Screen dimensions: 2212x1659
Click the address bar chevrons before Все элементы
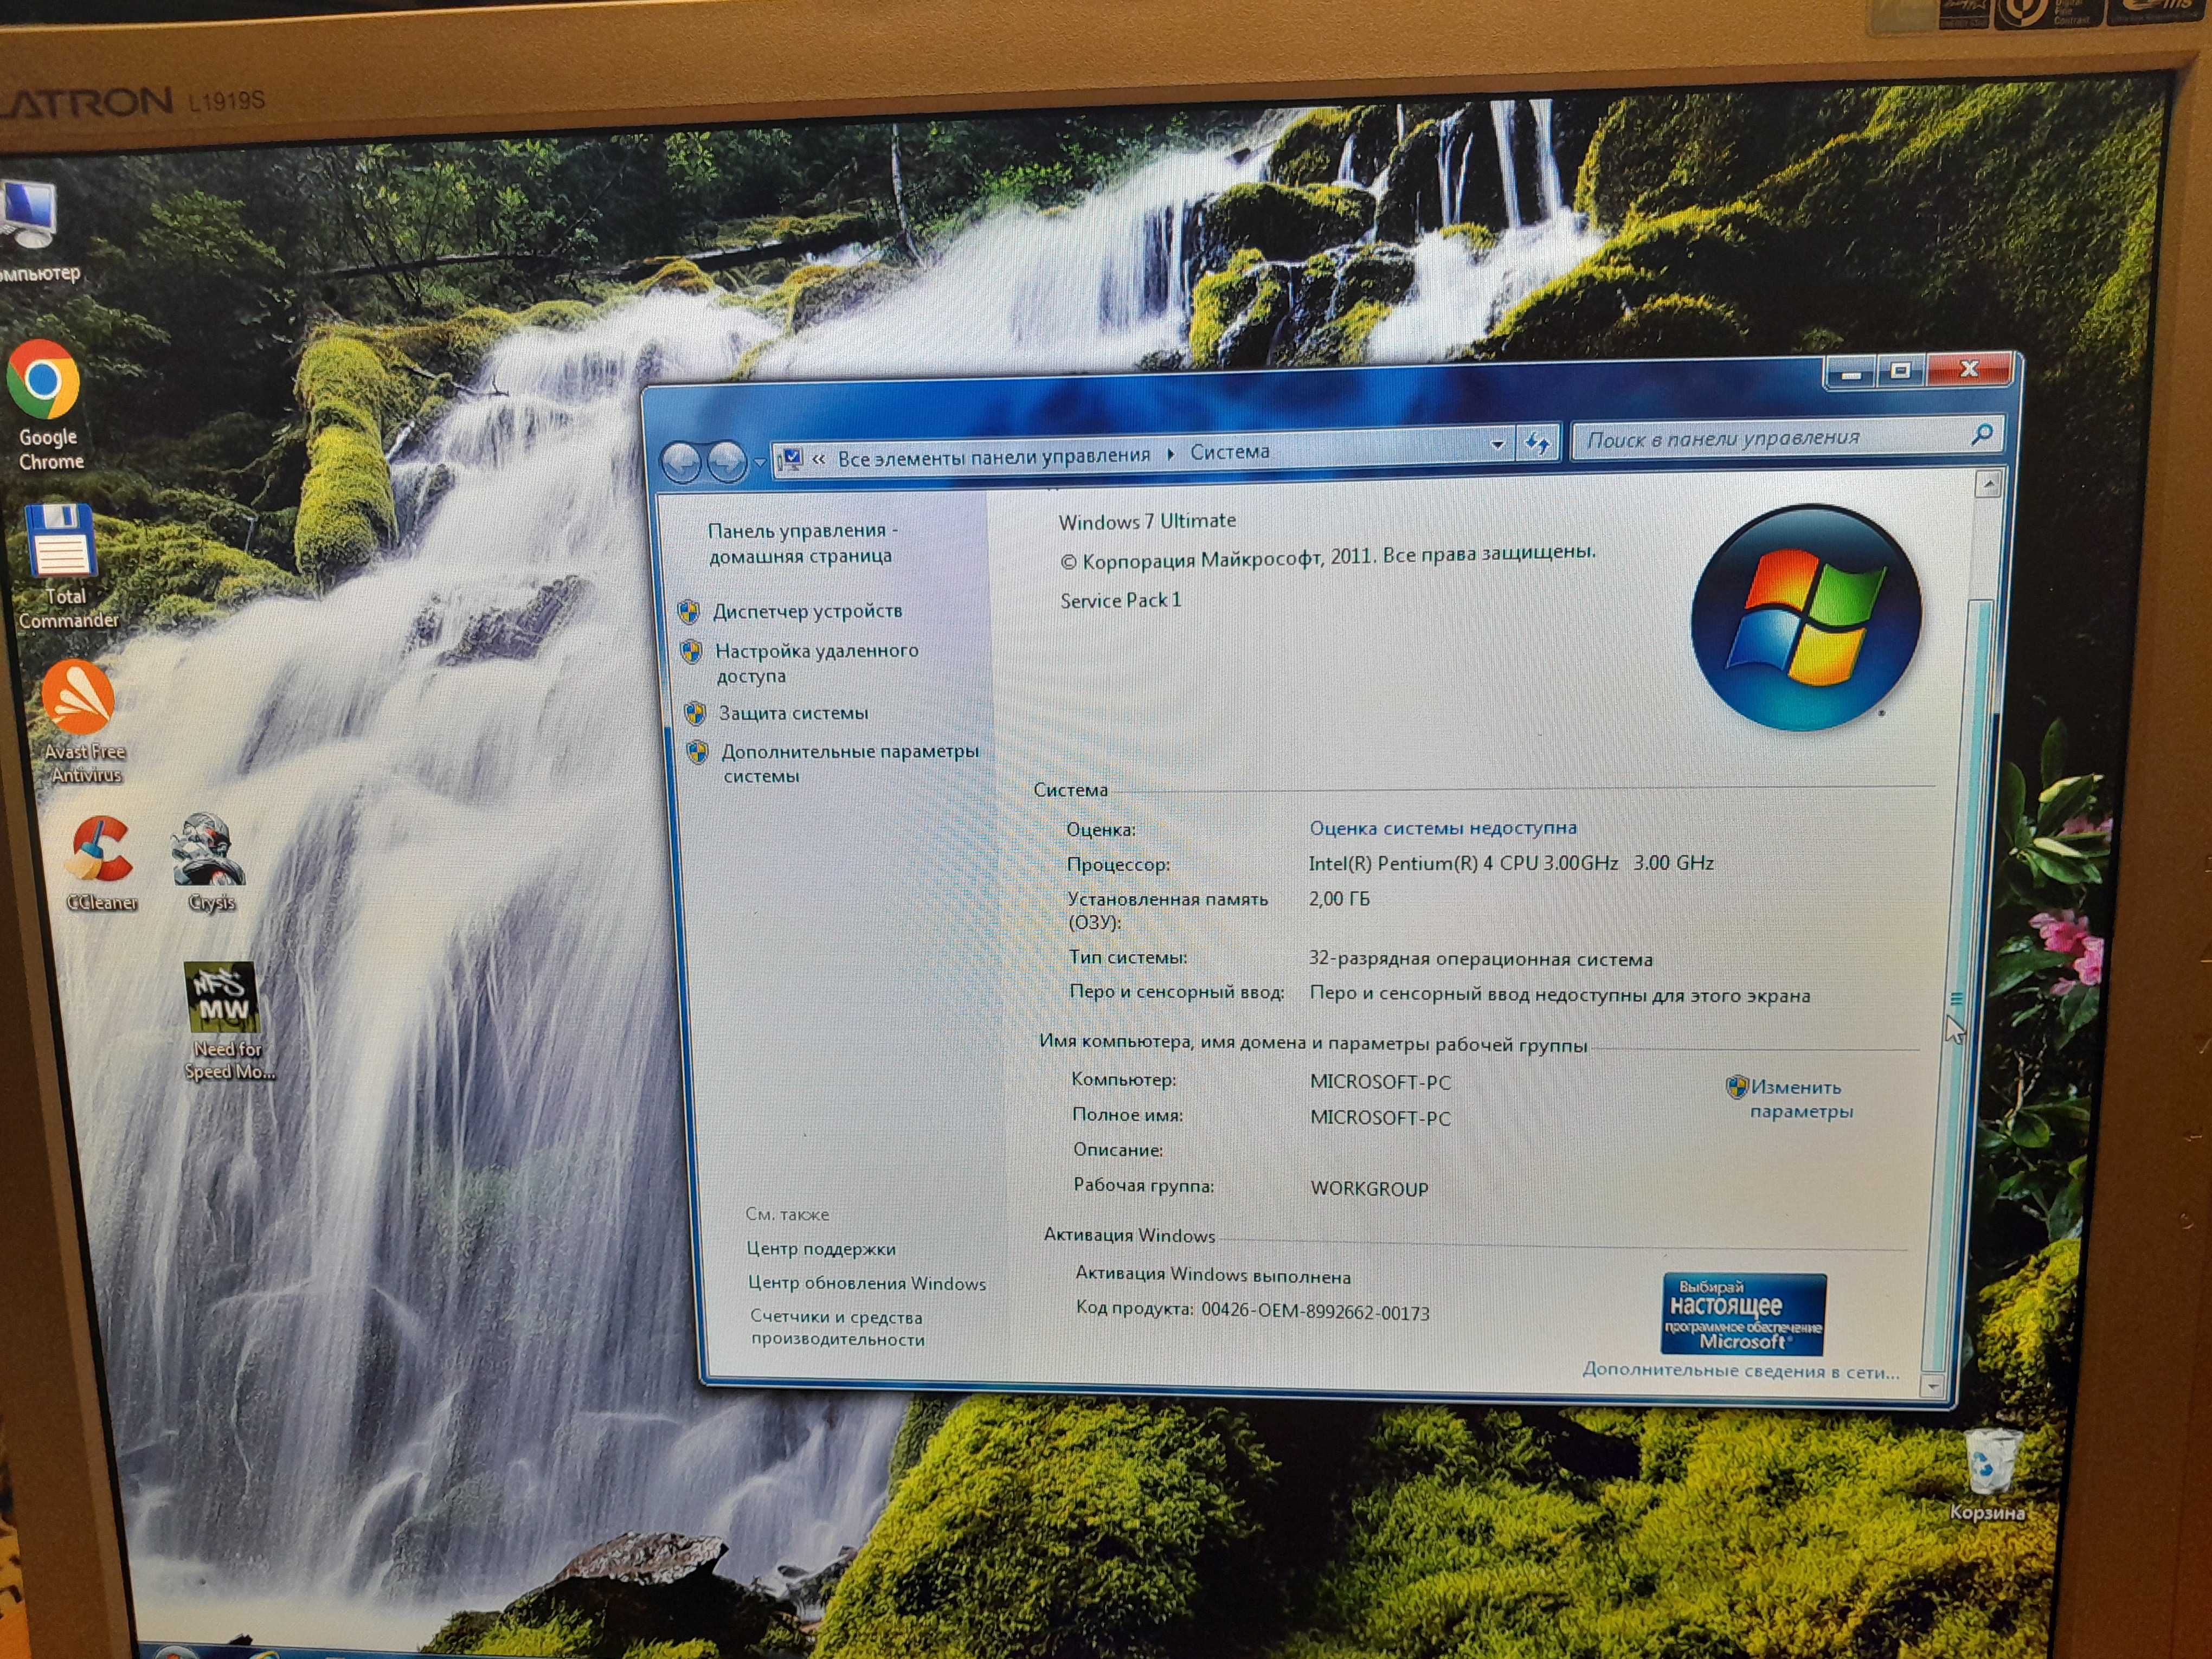[818, 459]
